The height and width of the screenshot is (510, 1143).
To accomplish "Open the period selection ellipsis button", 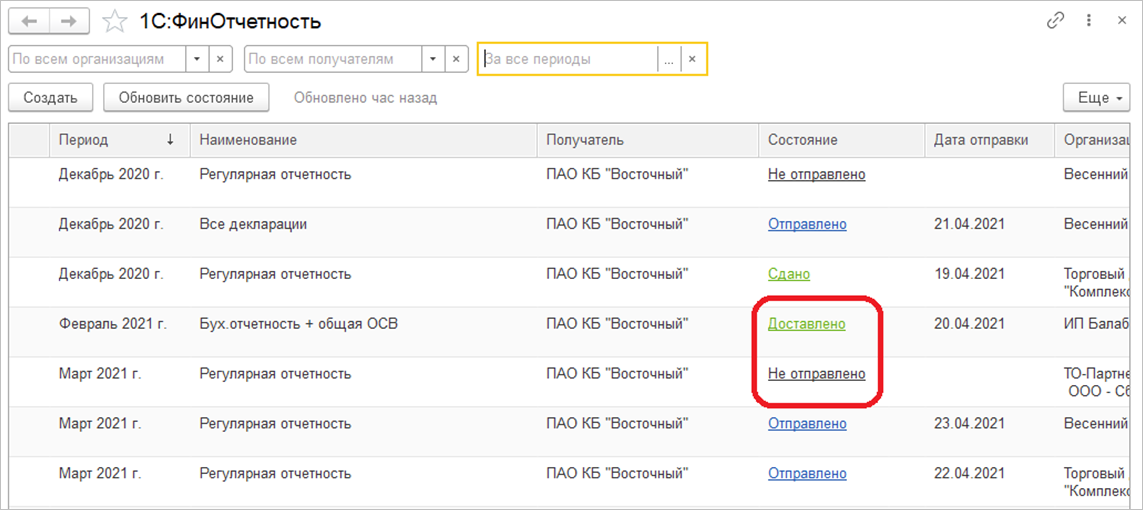I will pos(668,59).
